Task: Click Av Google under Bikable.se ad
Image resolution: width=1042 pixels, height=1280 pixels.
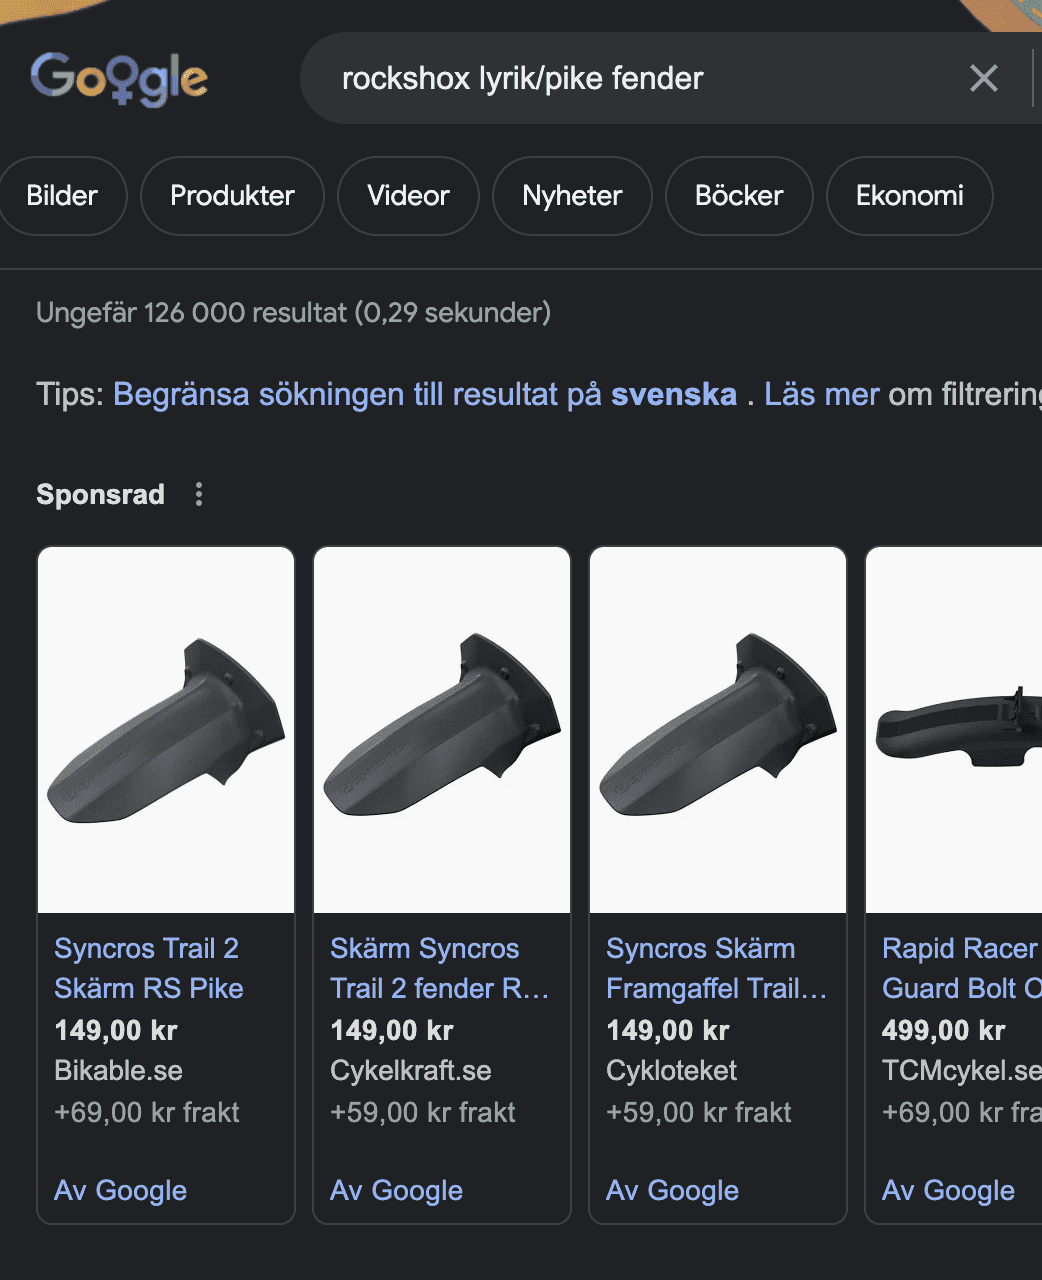Action: tap(121, 1190)
